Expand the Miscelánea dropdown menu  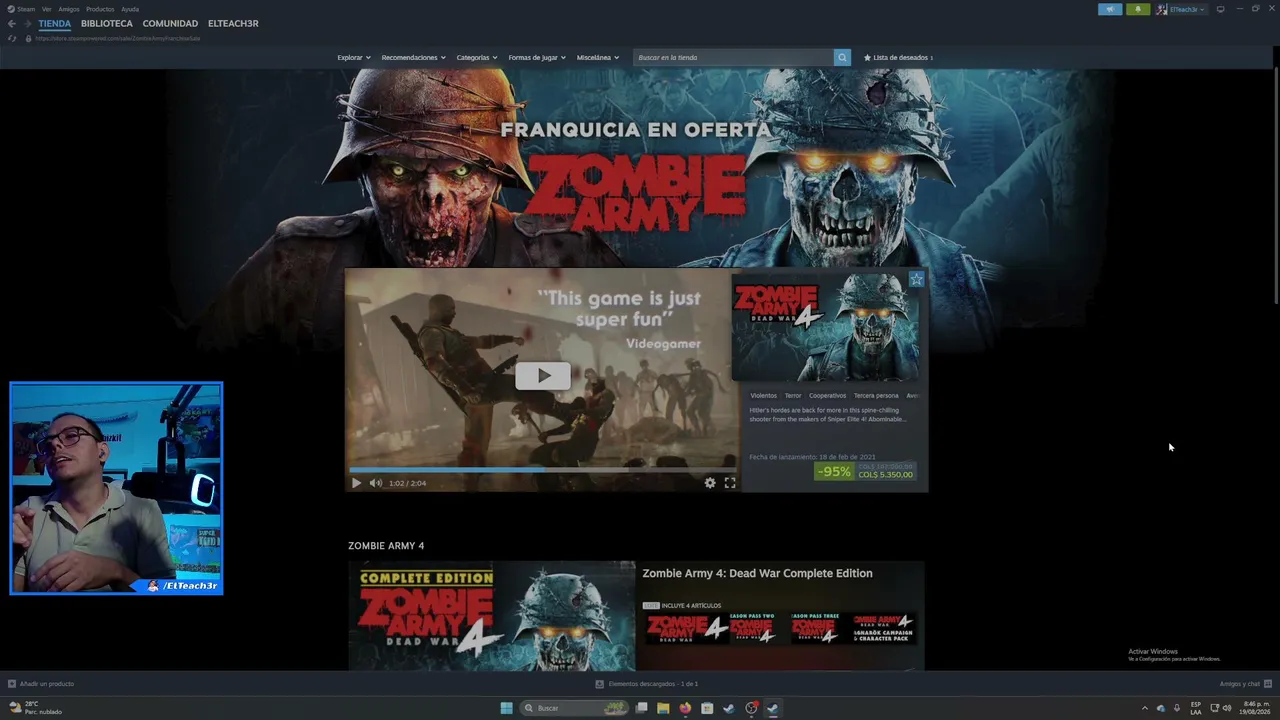[598, 57]
